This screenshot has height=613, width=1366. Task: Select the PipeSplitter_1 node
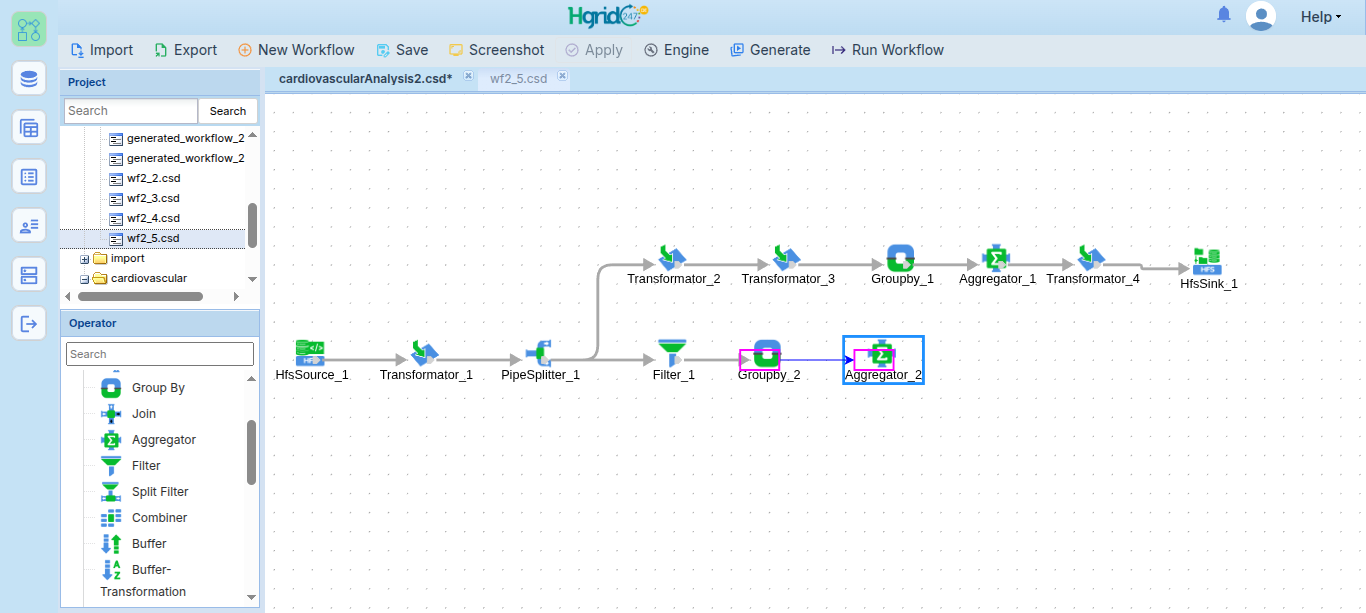[x=540, y=360]
